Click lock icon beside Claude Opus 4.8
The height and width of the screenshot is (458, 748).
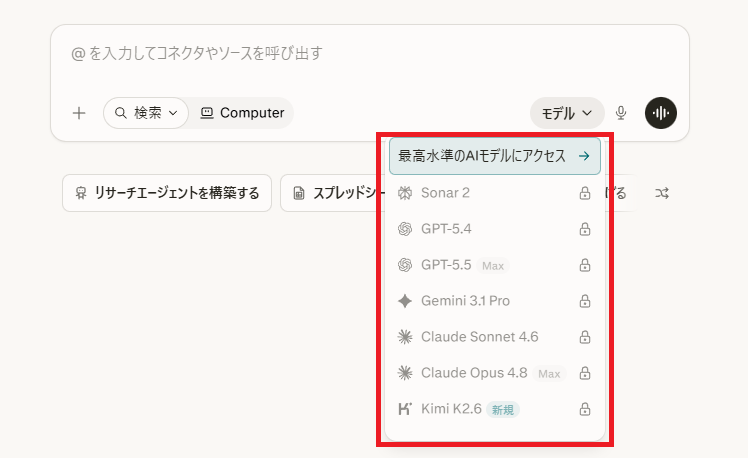(x=585, y=373)
